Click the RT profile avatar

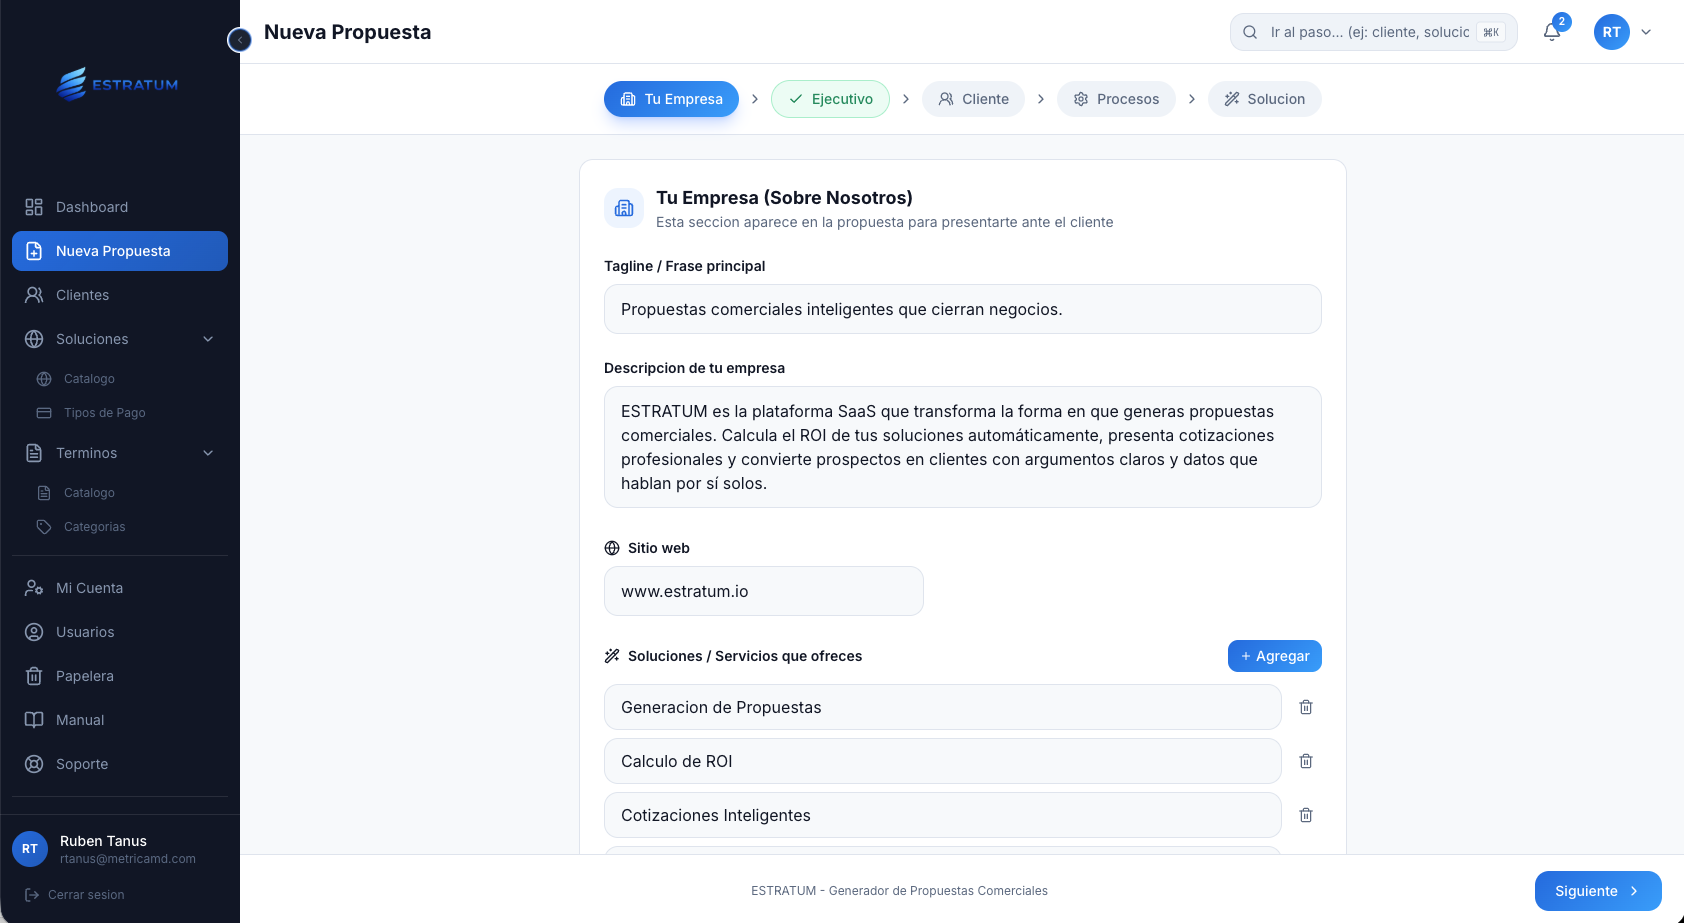(x=1611, y=31)
